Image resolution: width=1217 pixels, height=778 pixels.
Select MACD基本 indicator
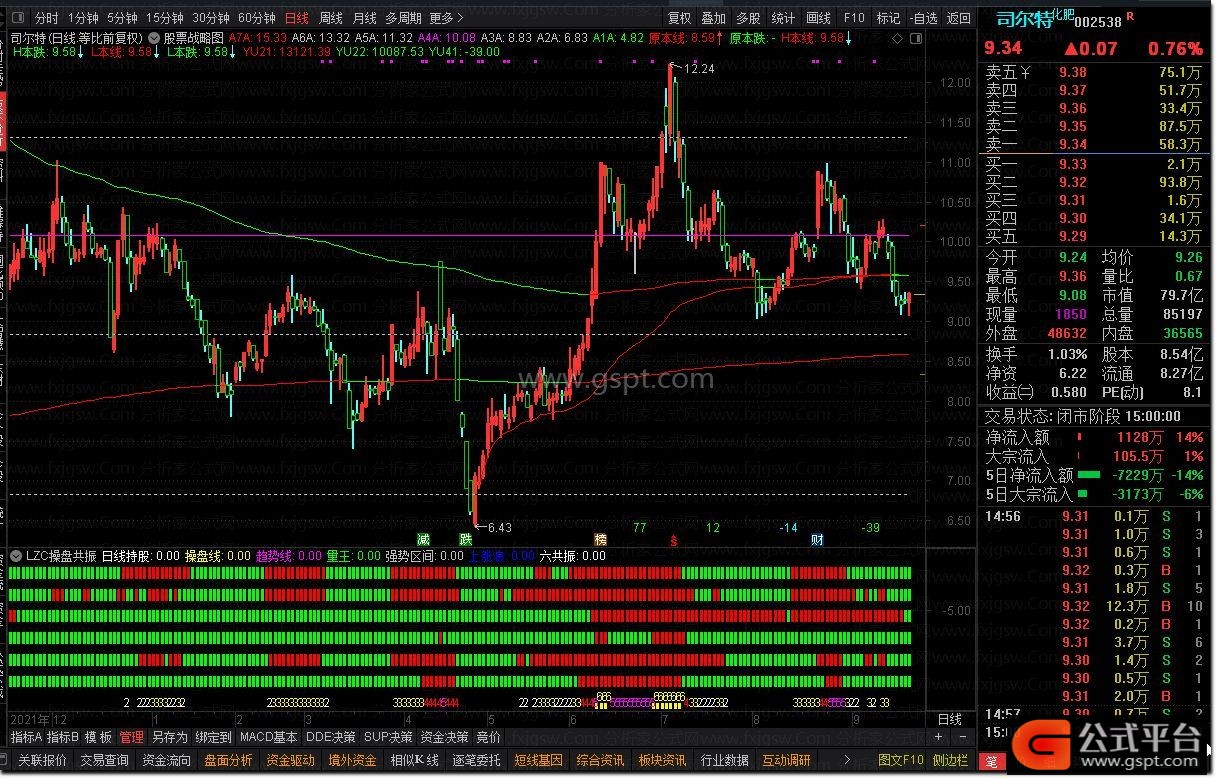pos(269,736)
